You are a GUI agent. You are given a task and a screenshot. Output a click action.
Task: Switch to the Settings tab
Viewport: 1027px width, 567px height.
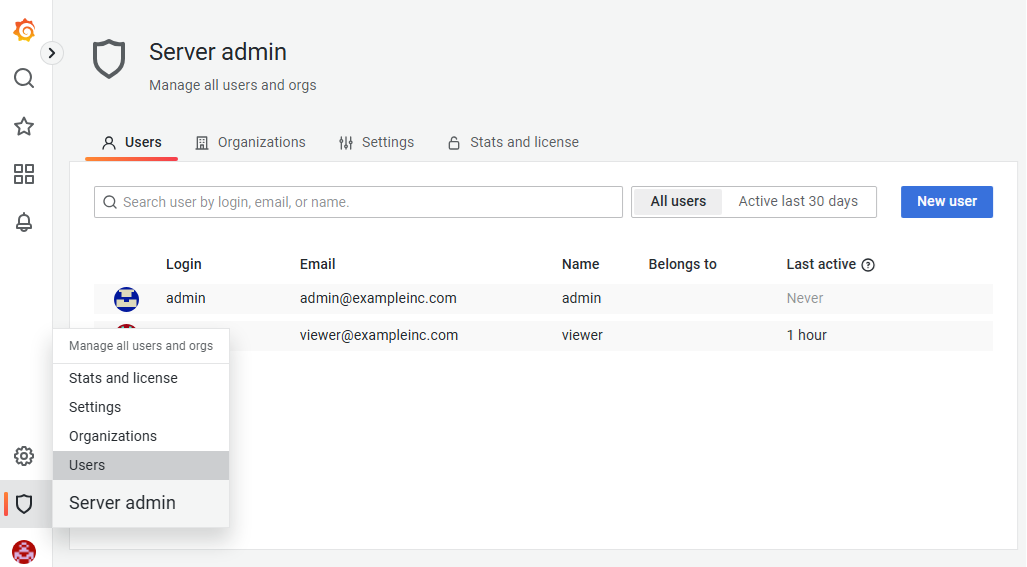376,142
